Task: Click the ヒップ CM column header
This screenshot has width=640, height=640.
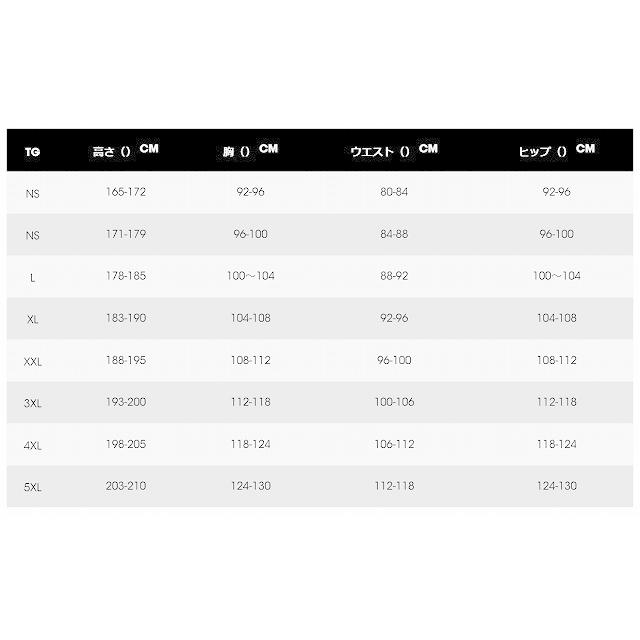Action: click(556, 151)
